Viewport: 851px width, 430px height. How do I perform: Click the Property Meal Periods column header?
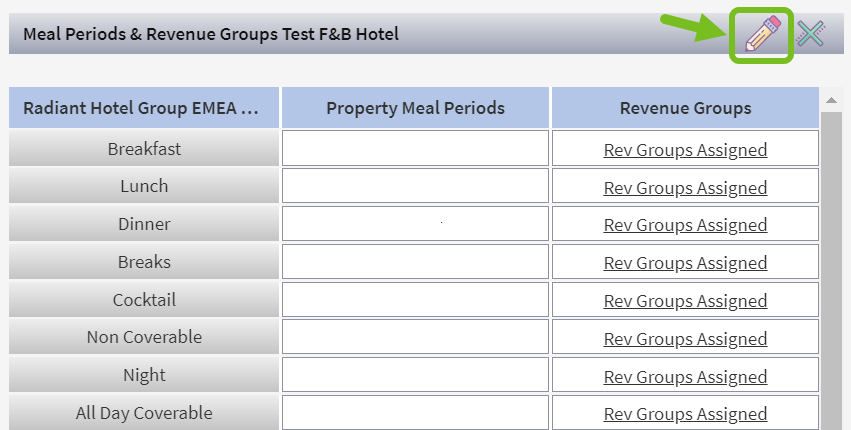point(415,108)
